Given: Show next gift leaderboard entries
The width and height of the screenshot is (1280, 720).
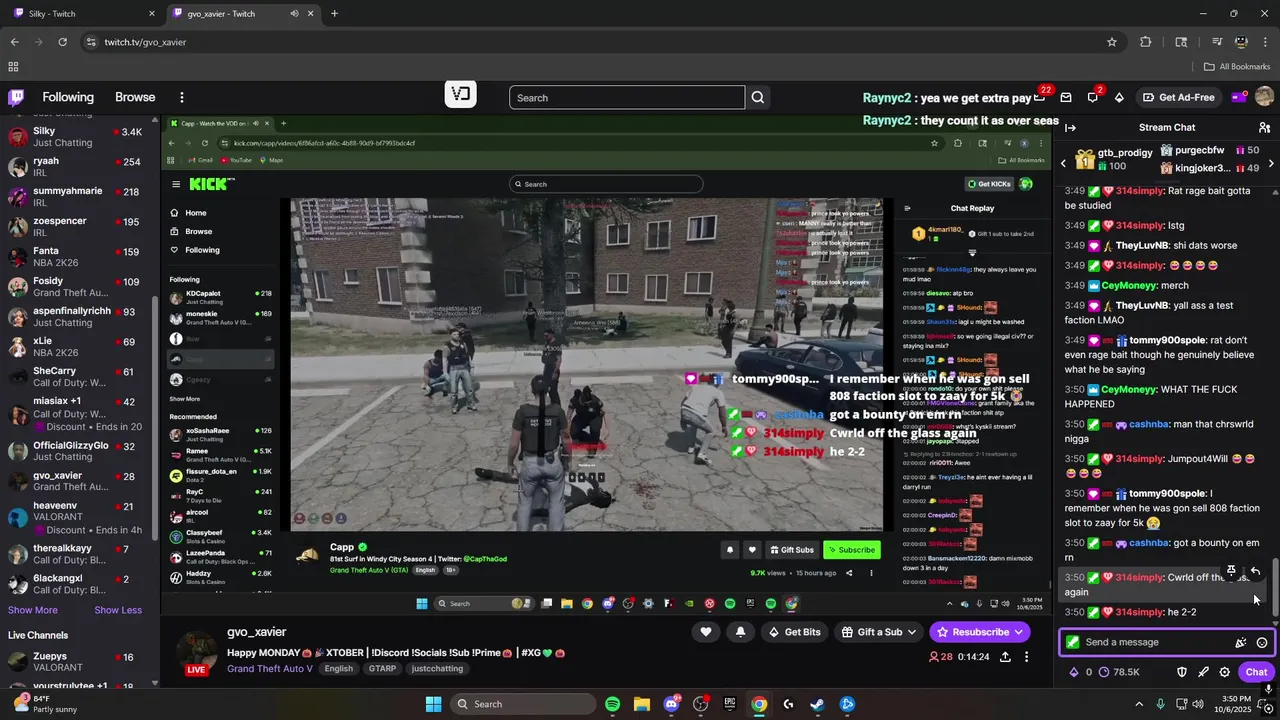Looking at the screenshot, I should coord(1271,163).
